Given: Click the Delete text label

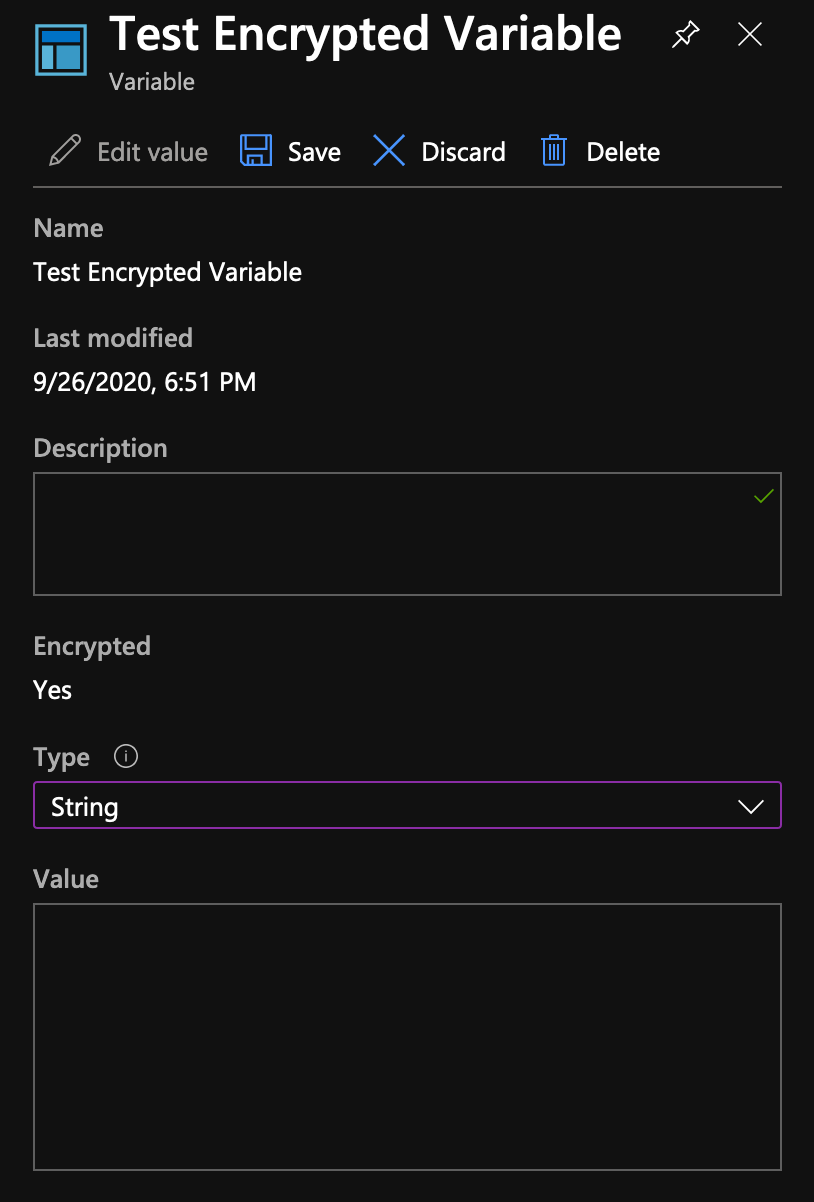Looking at the screenshot, I should [623, 152].
